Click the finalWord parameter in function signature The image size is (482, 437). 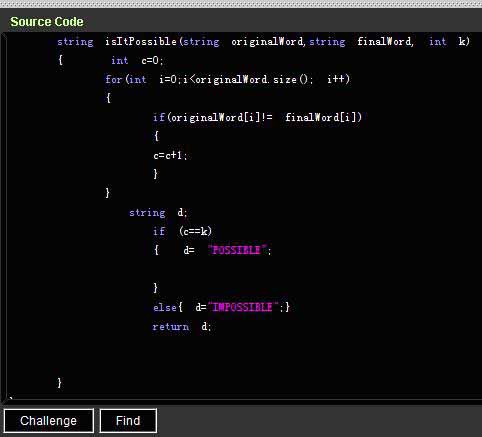pos(384,42)
